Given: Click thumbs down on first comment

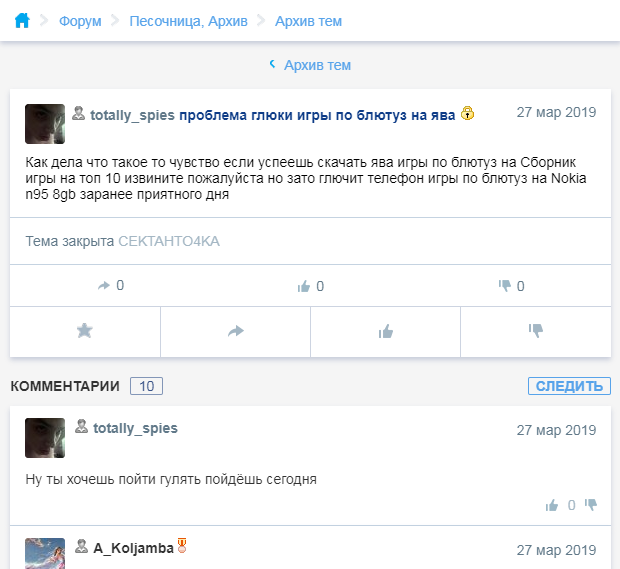Looking at the screenshot, I should click(591, 505).
